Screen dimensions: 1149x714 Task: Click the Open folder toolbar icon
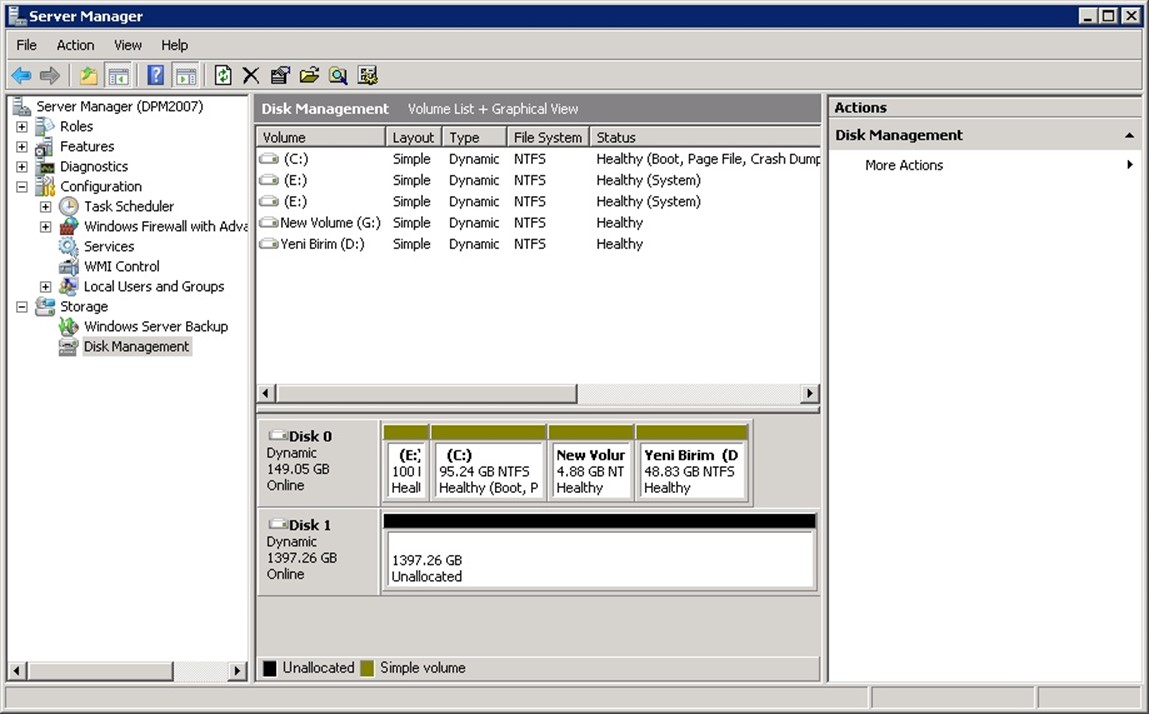[x=309, y=75]
